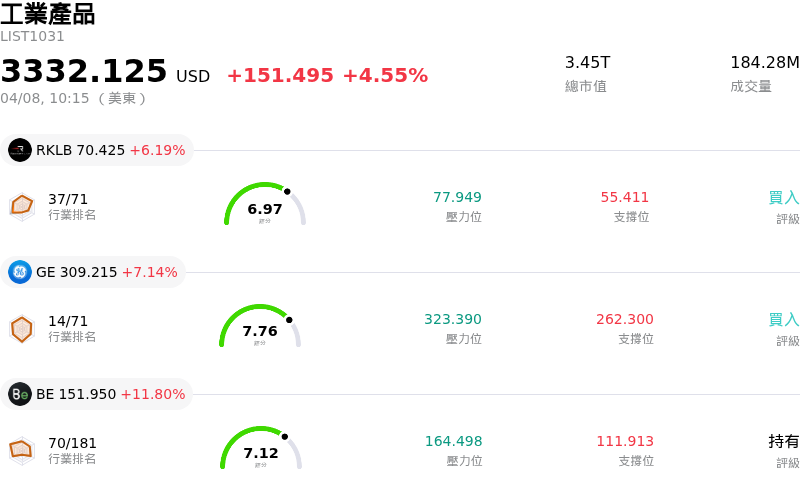The width and height of the screenshot is (800, 488).
Task: Click BE resistance level 164.498
Action: 453,441
